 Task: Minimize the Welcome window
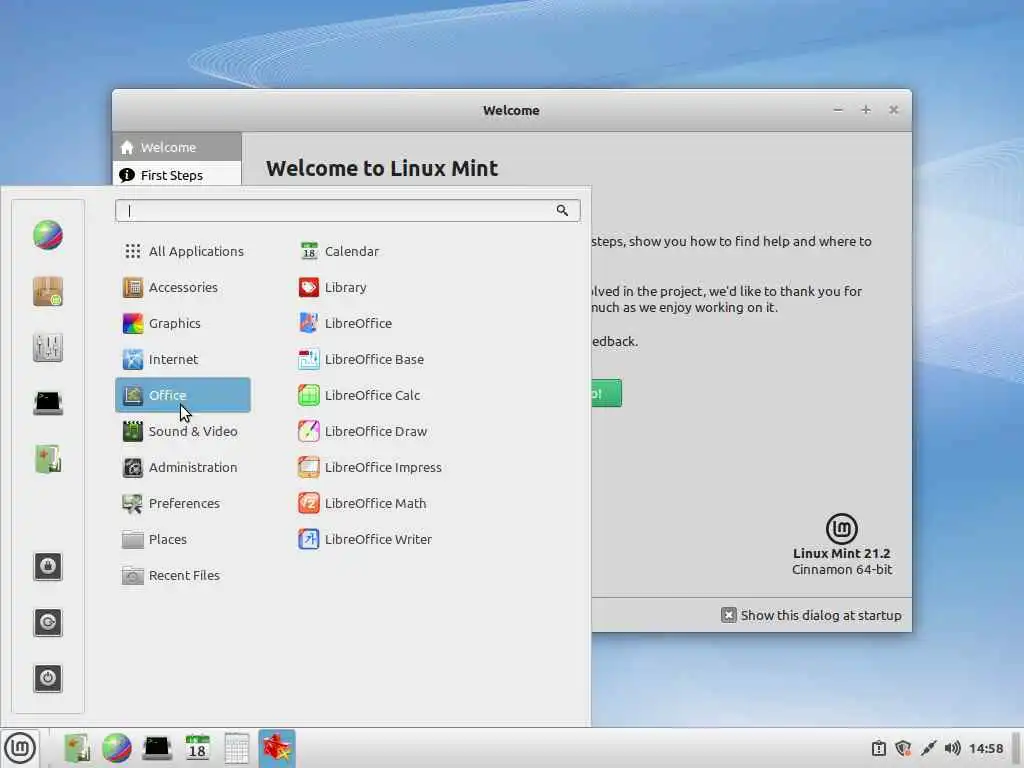pos(838,110)
